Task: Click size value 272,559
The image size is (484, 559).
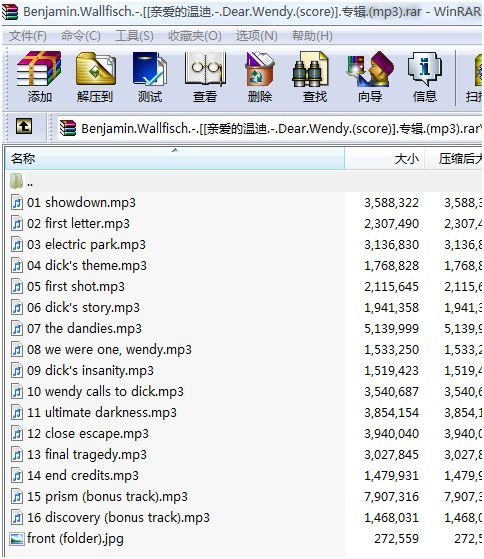Action: coord(396,539)
